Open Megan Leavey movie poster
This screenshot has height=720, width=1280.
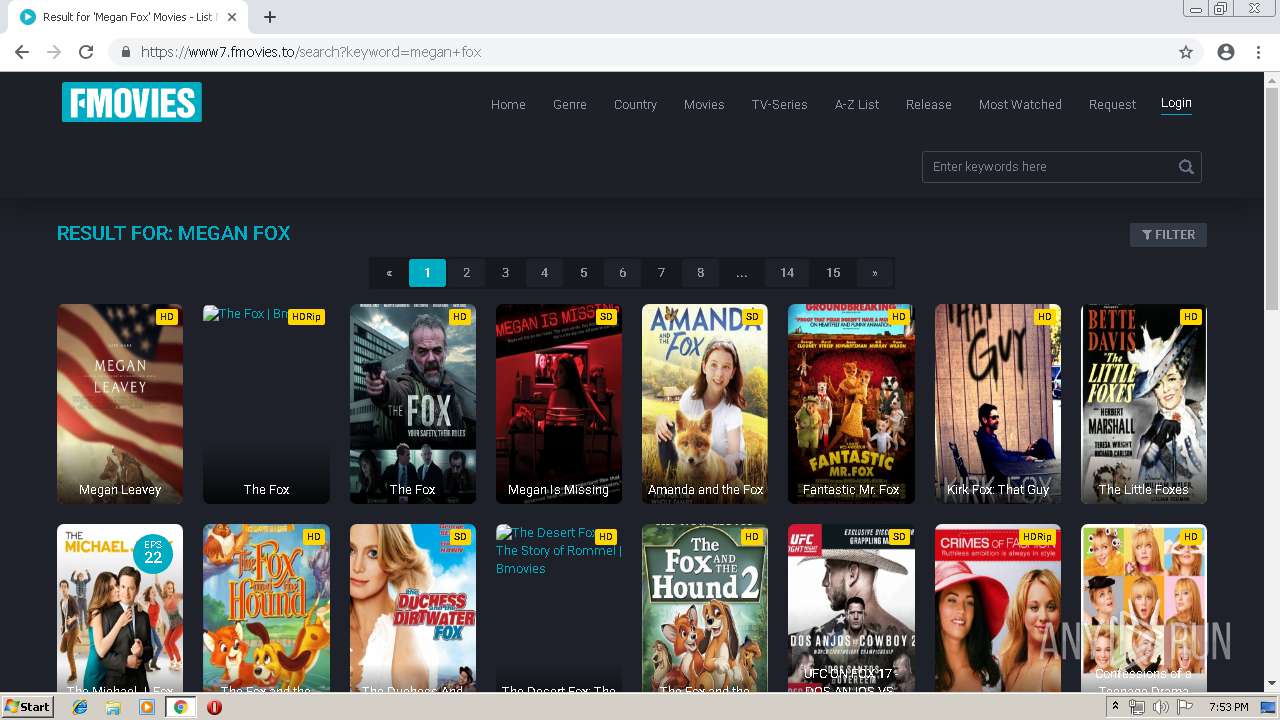120,404
